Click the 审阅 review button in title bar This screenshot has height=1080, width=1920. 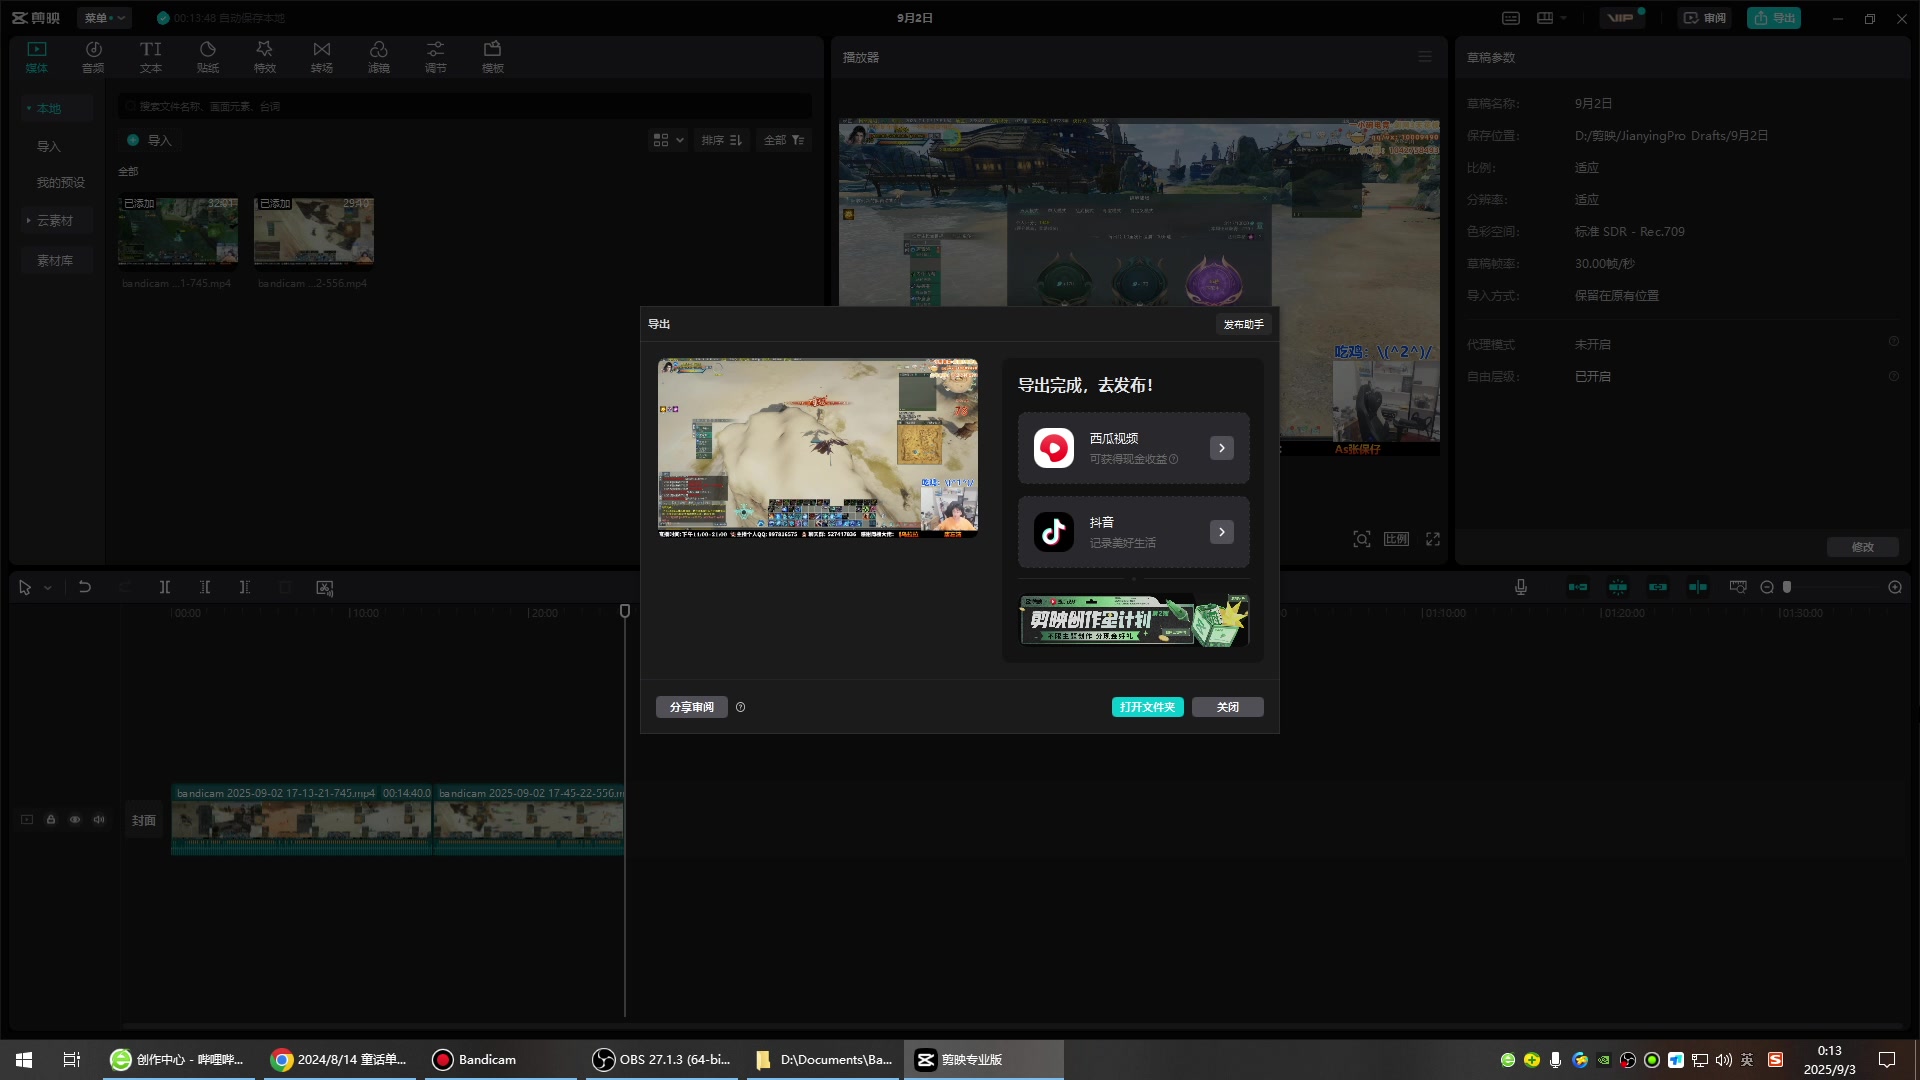[1704, 18]
